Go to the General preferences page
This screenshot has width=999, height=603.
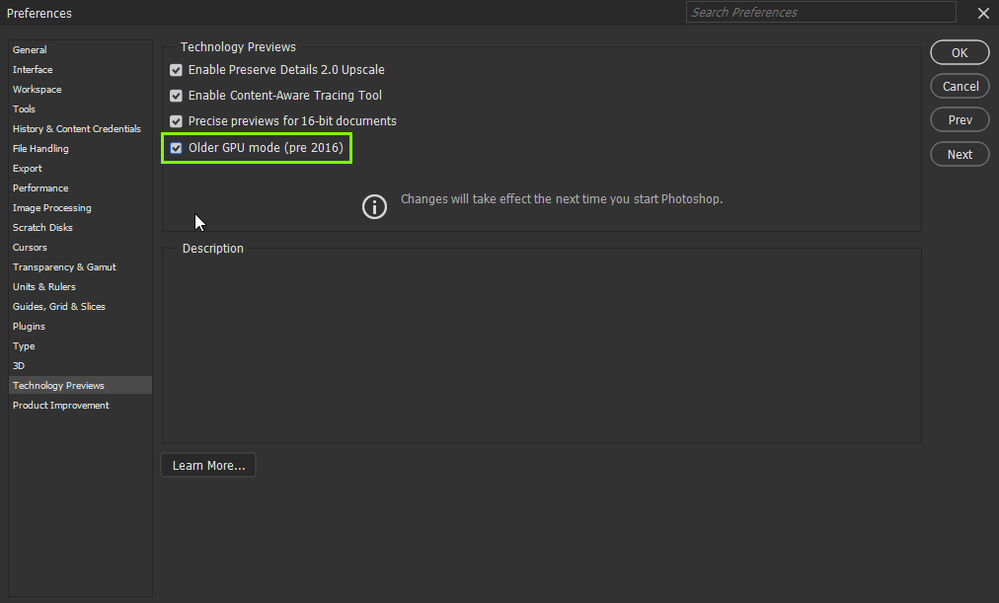(29, 49)
